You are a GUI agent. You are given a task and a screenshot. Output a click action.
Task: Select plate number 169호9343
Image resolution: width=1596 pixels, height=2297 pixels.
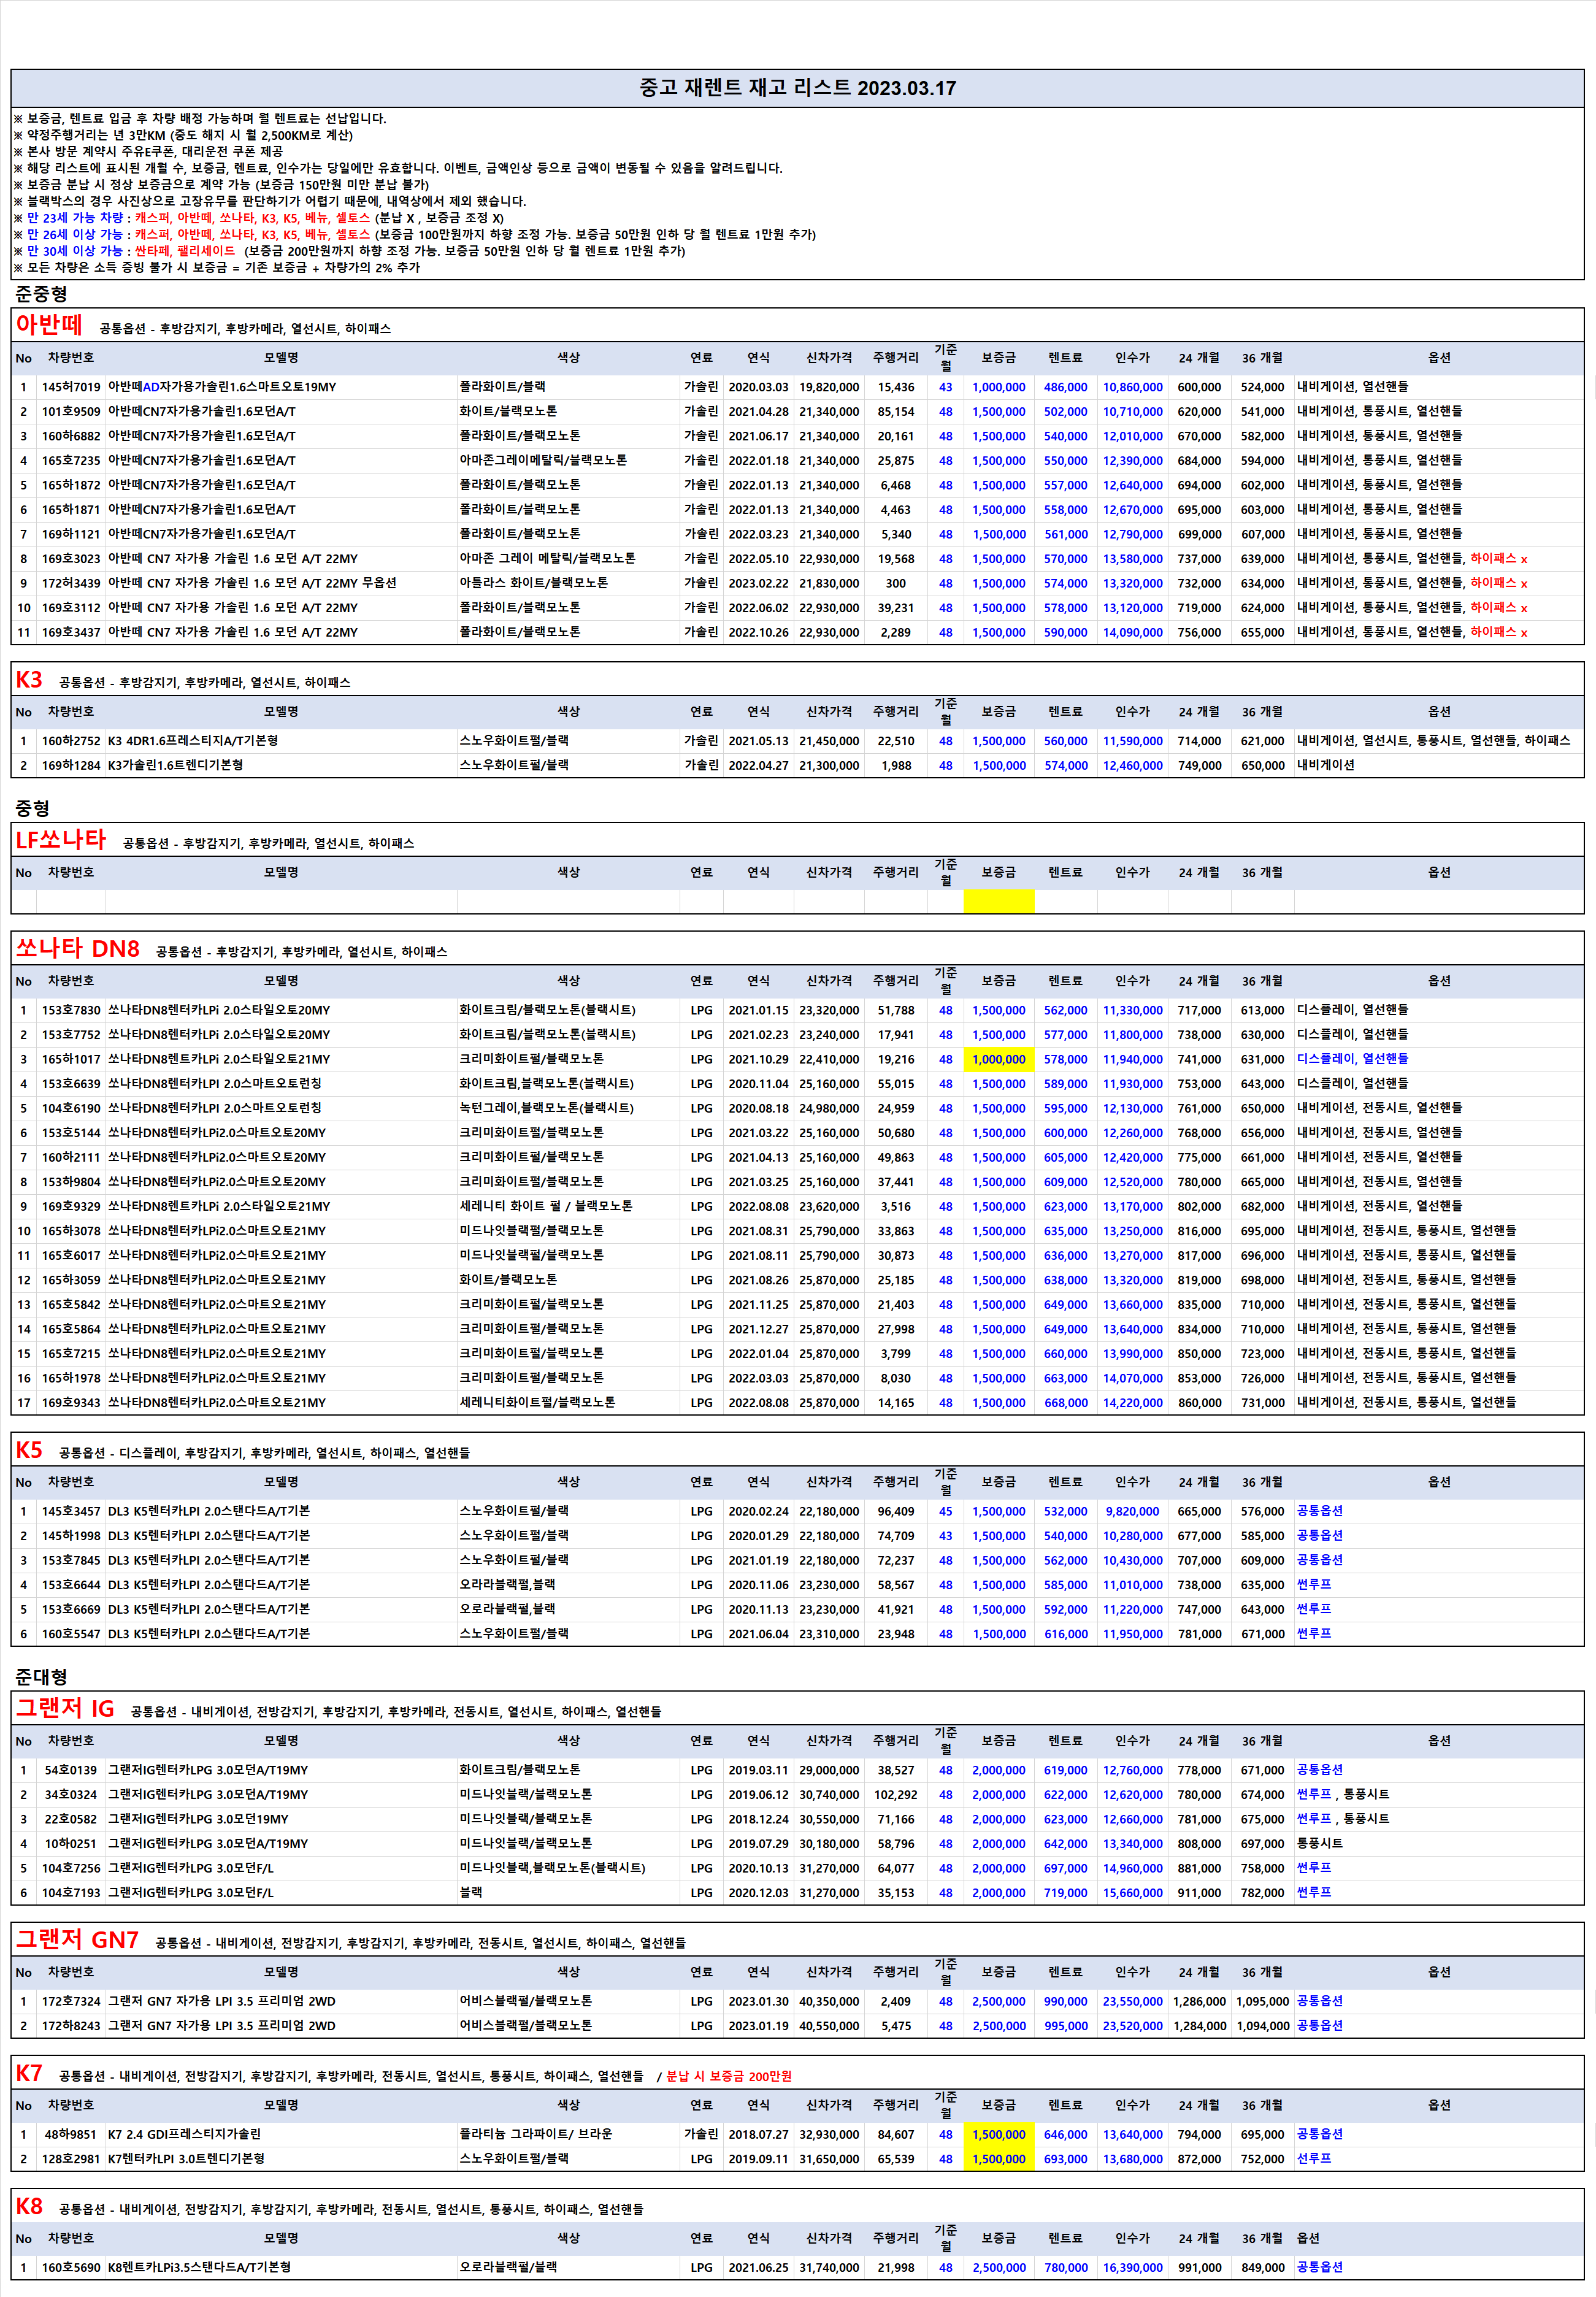pyautogui.click(x=71, y=1402)
